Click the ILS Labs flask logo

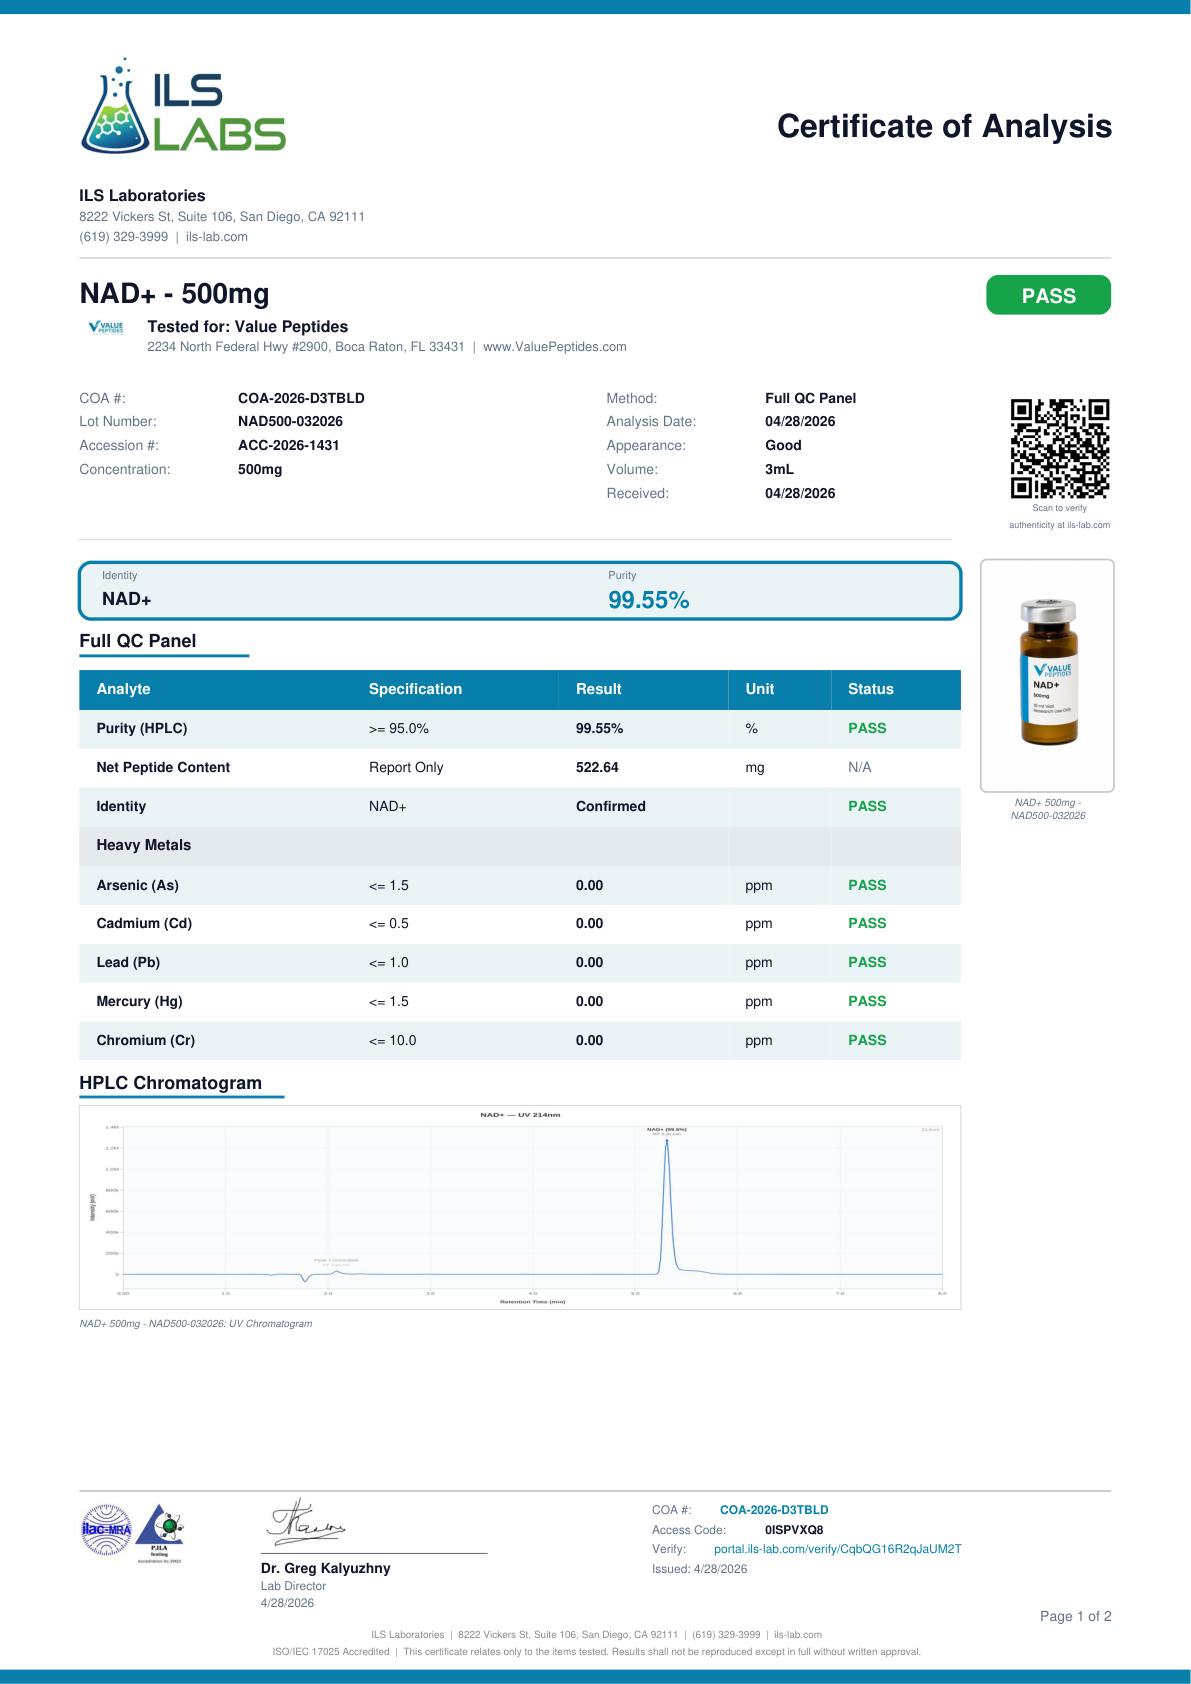183,105
